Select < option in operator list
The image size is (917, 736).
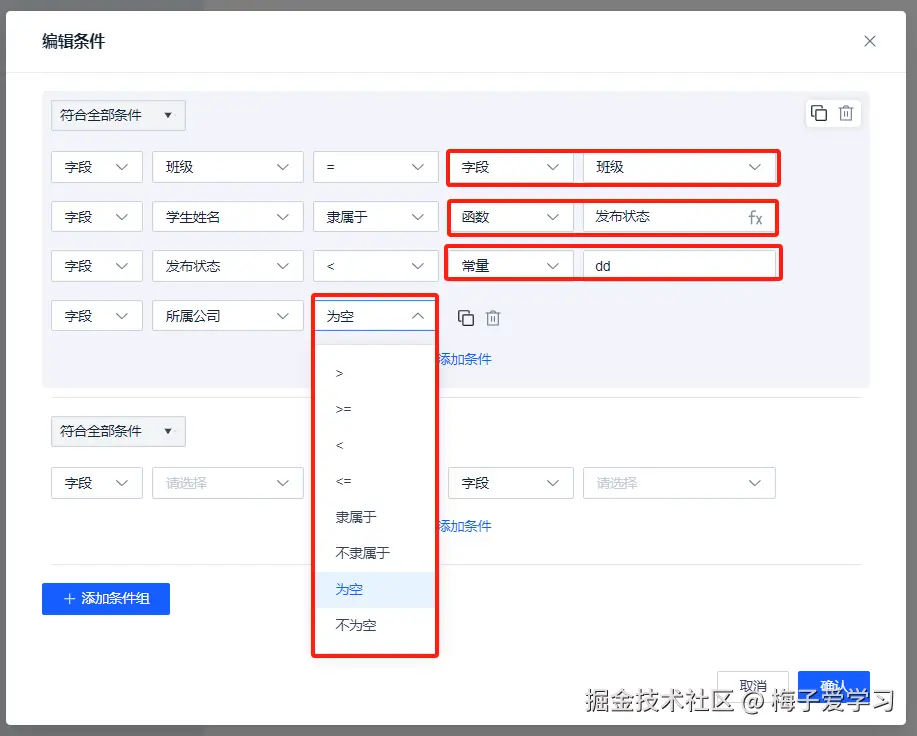(x=375, y=445)
